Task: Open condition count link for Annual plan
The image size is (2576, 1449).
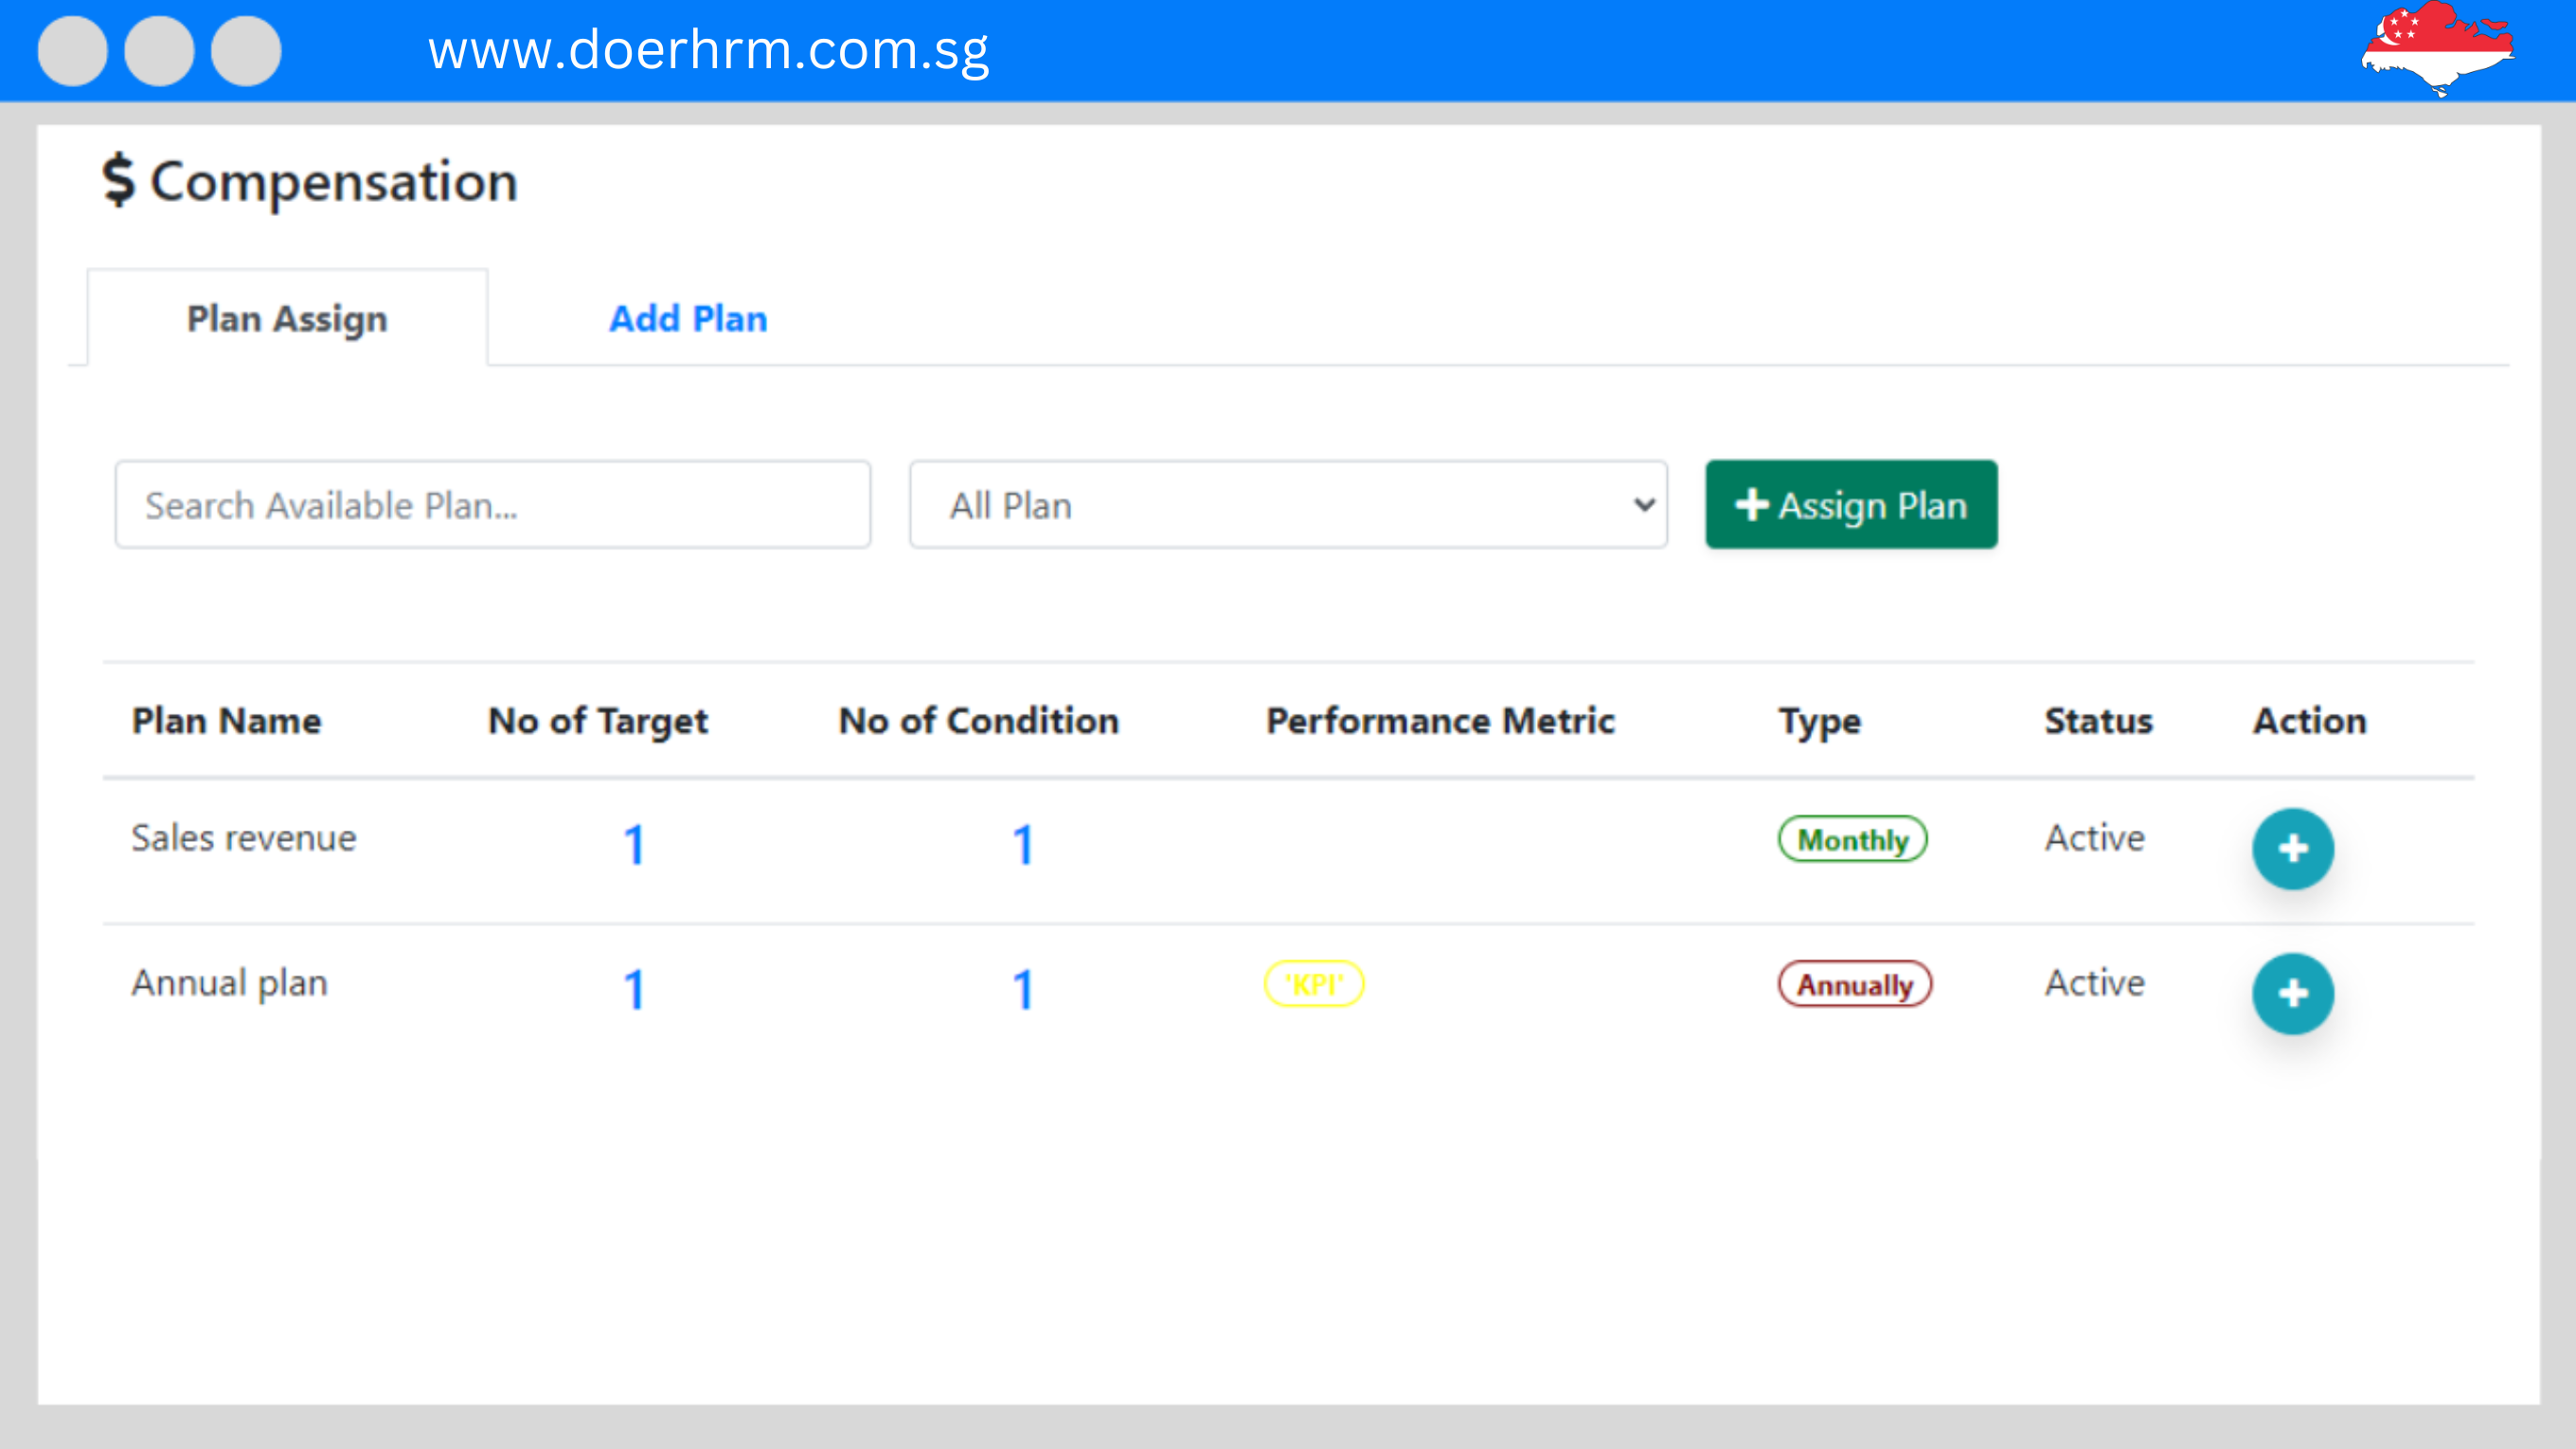Action: (1022, 989)
